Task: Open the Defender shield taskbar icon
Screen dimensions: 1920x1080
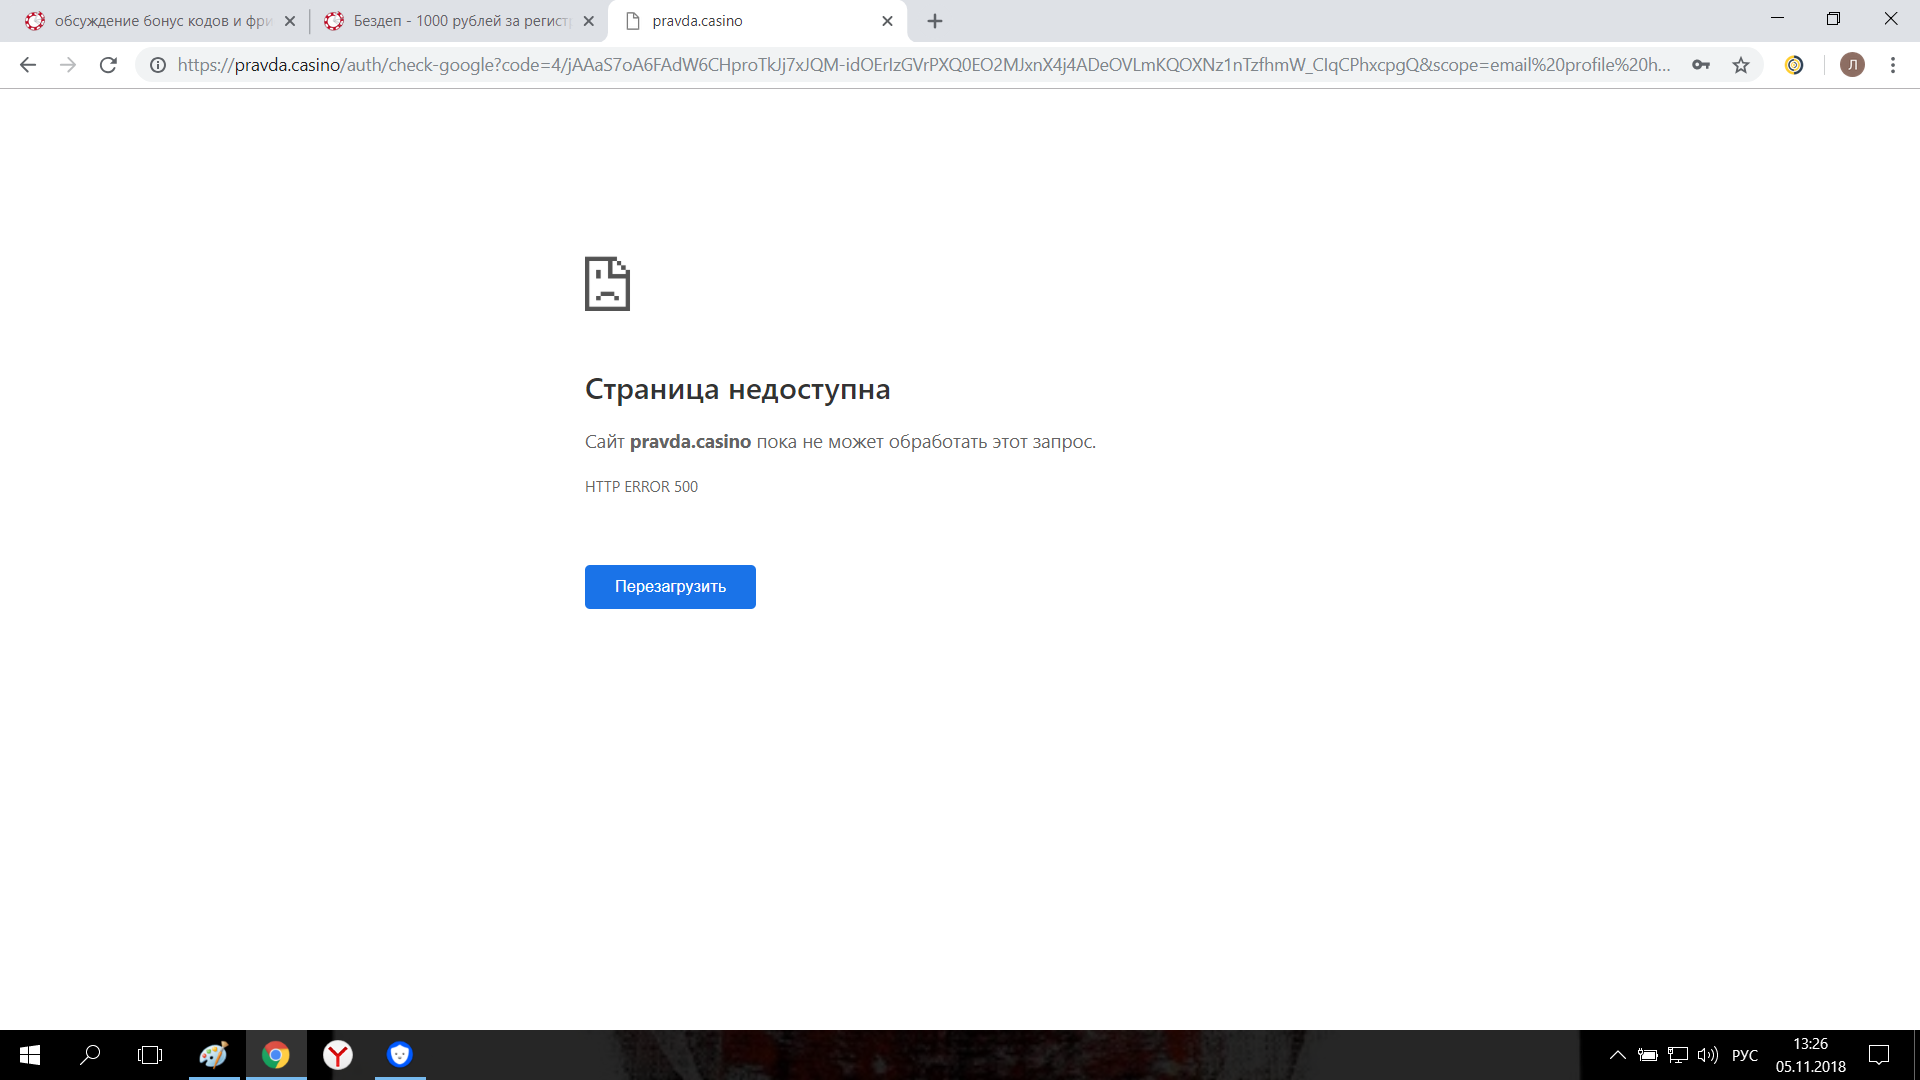Action: (399, 1055)
